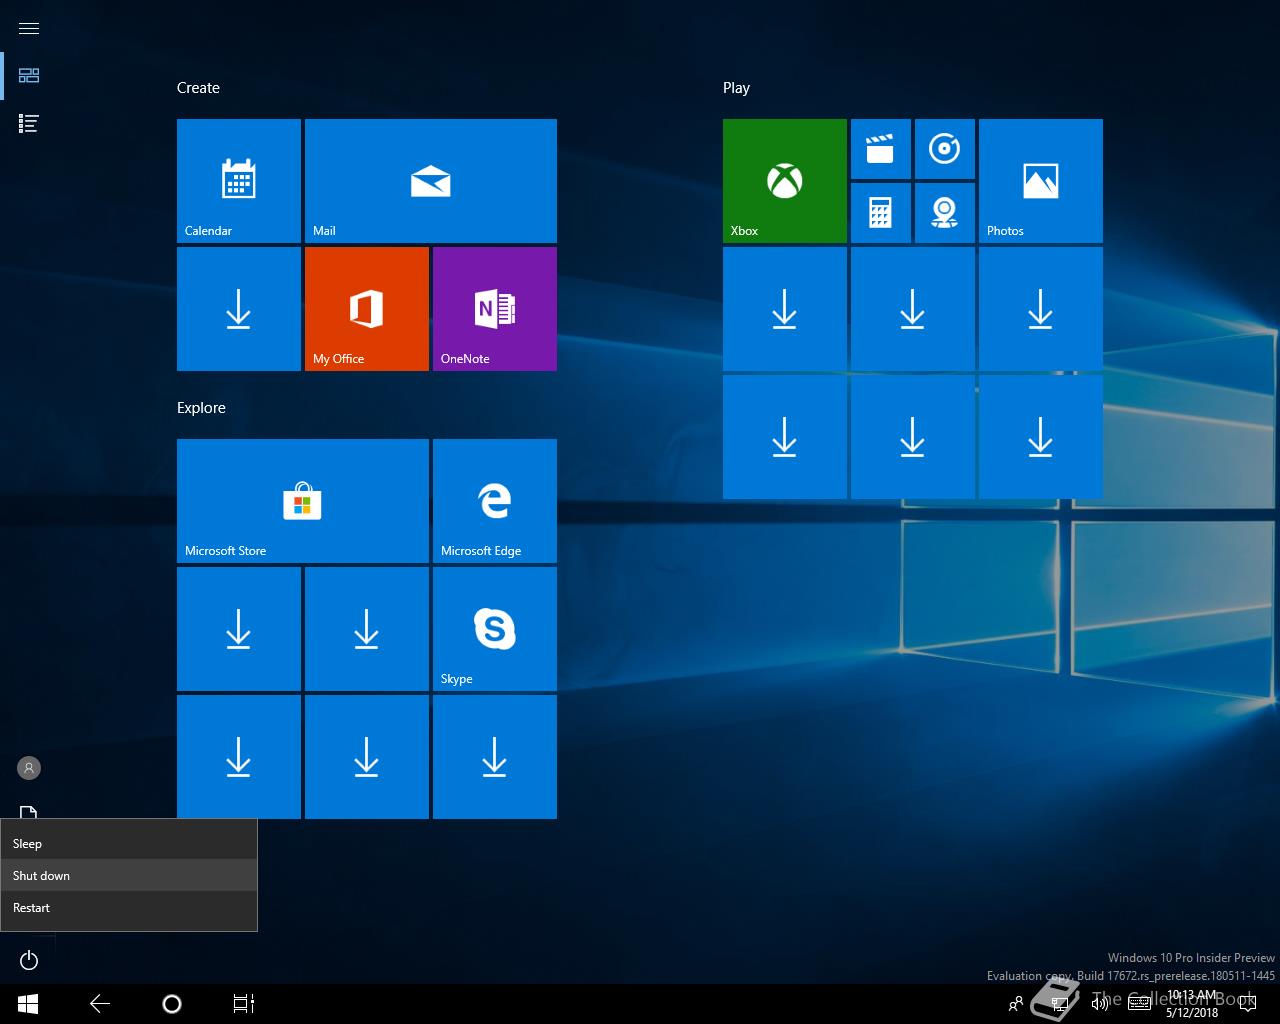Viewport: 1280px width, 1024px height.
Task: Launch the My Office tile
Action: coord(367,309)
